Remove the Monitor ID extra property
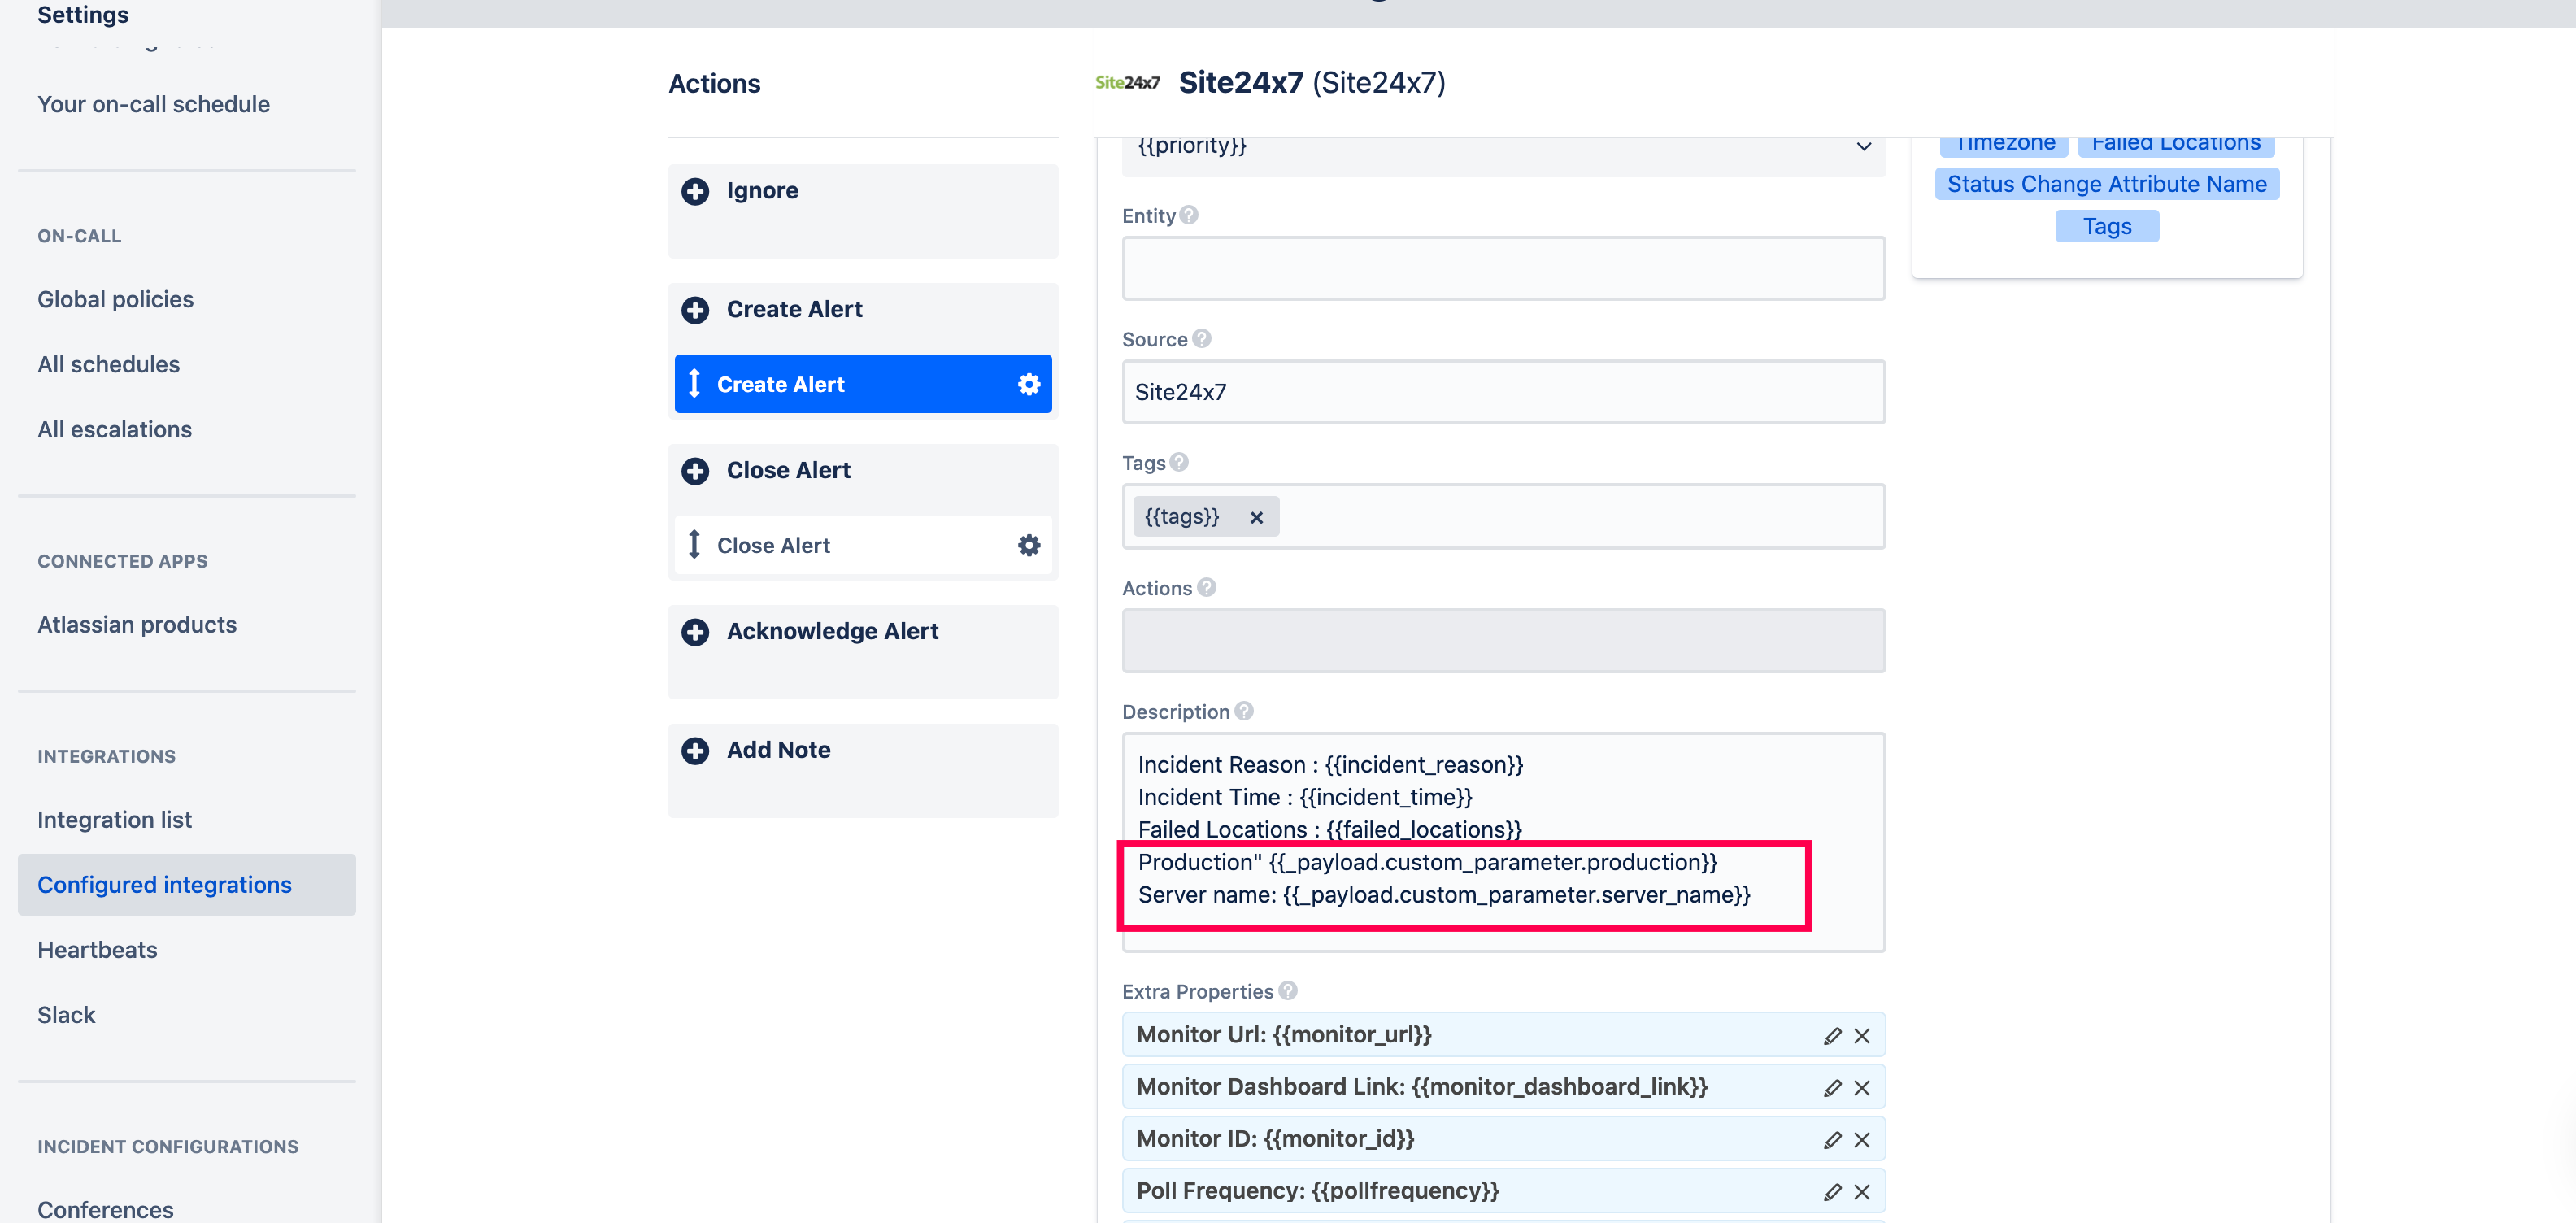This screenshot has width=2576, height=1223. tap(1862, 1140)
